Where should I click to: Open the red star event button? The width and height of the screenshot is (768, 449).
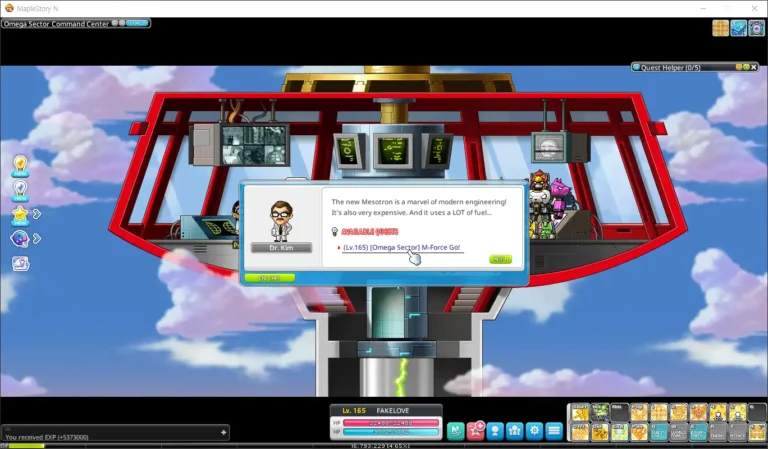pos(476,430)
